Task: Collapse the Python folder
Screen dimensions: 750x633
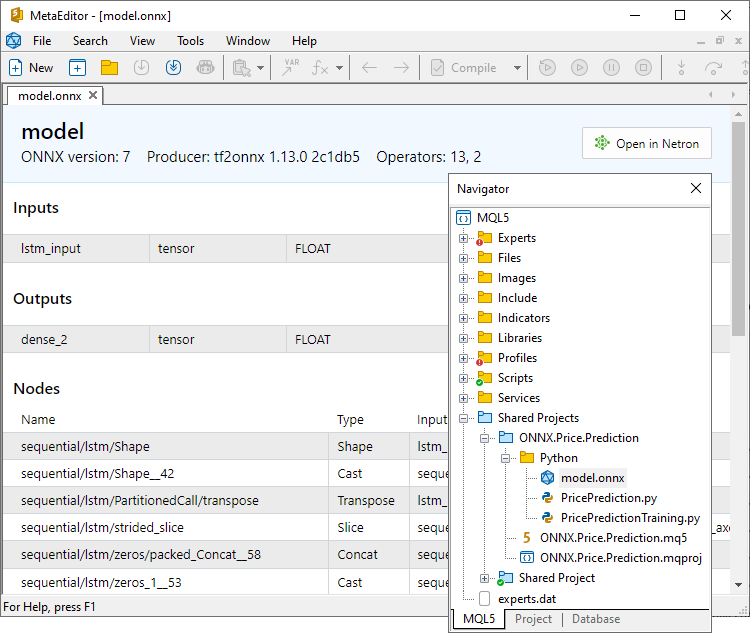Action: coord(505,458)
